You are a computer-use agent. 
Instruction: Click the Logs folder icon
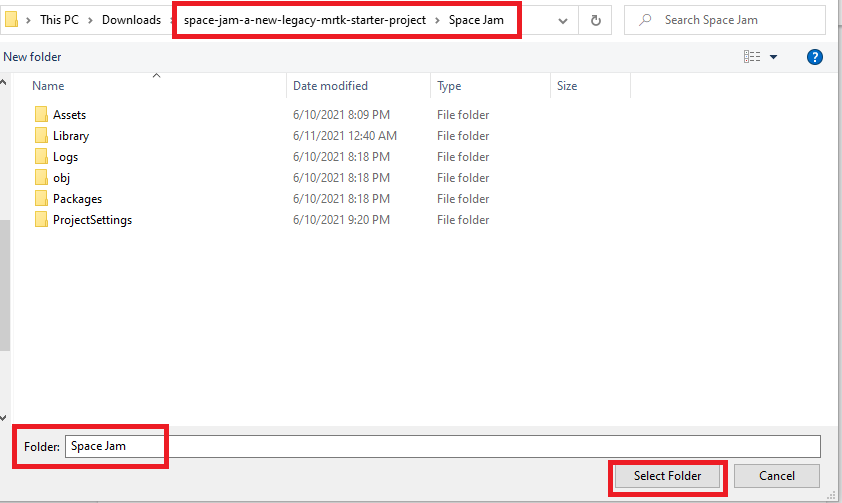tap(41, 156)
